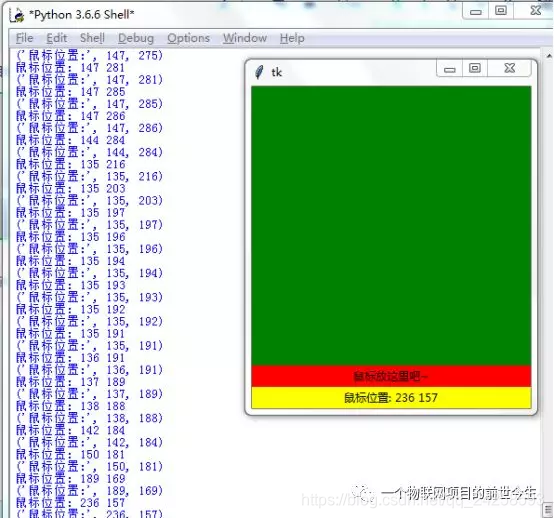Screen dimensions: 554x518
Task: Maximize the tk window
Action: tap(475, 68)
